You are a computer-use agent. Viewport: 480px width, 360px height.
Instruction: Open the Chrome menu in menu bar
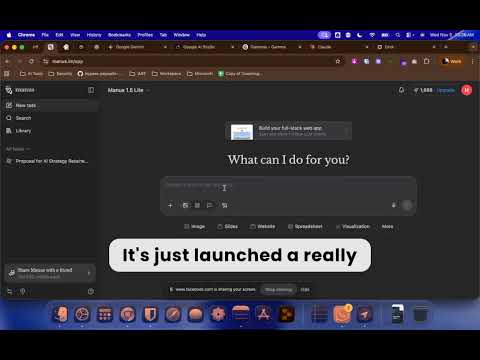26,35
